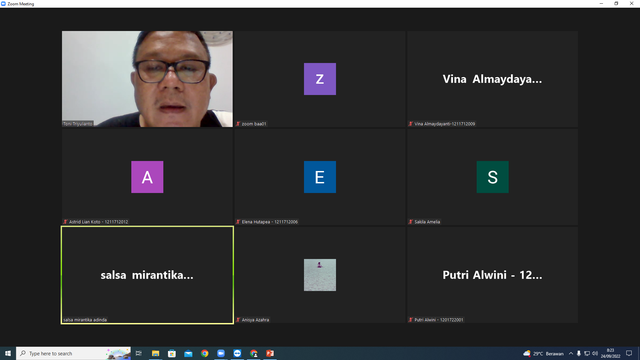640x360 pixels.
Task: Click the muted mic icon beside Sakila Amelia
Action: [411, 222]
